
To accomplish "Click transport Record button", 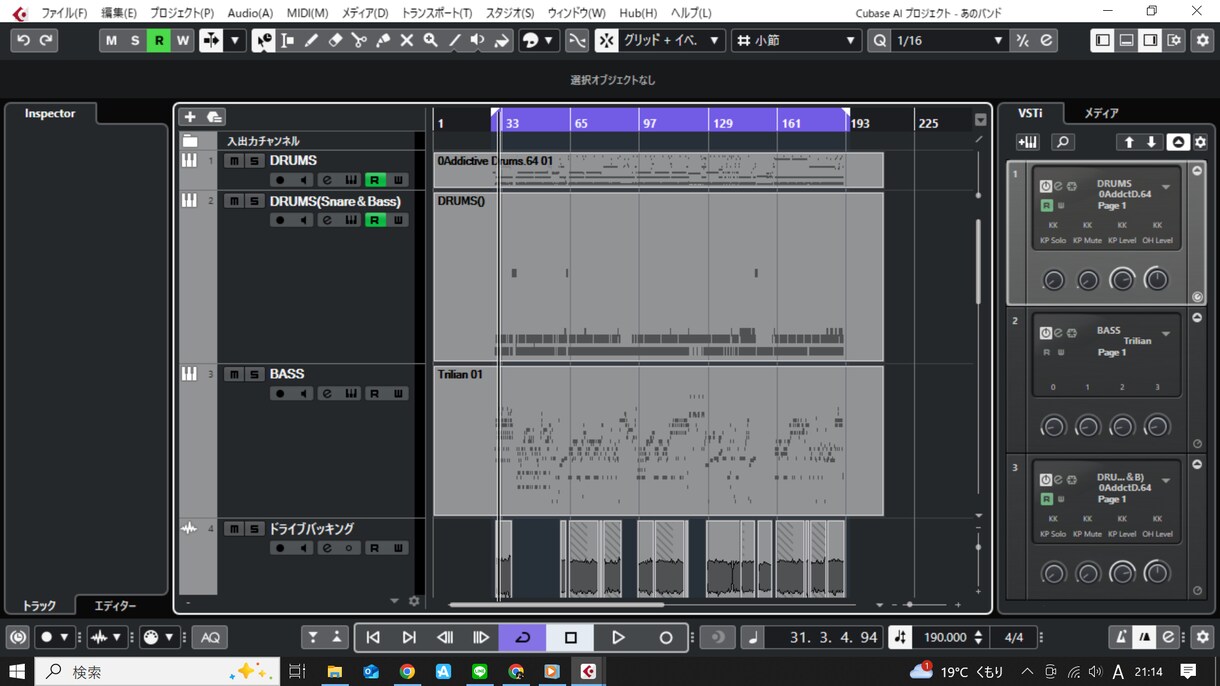I will 666,637.
